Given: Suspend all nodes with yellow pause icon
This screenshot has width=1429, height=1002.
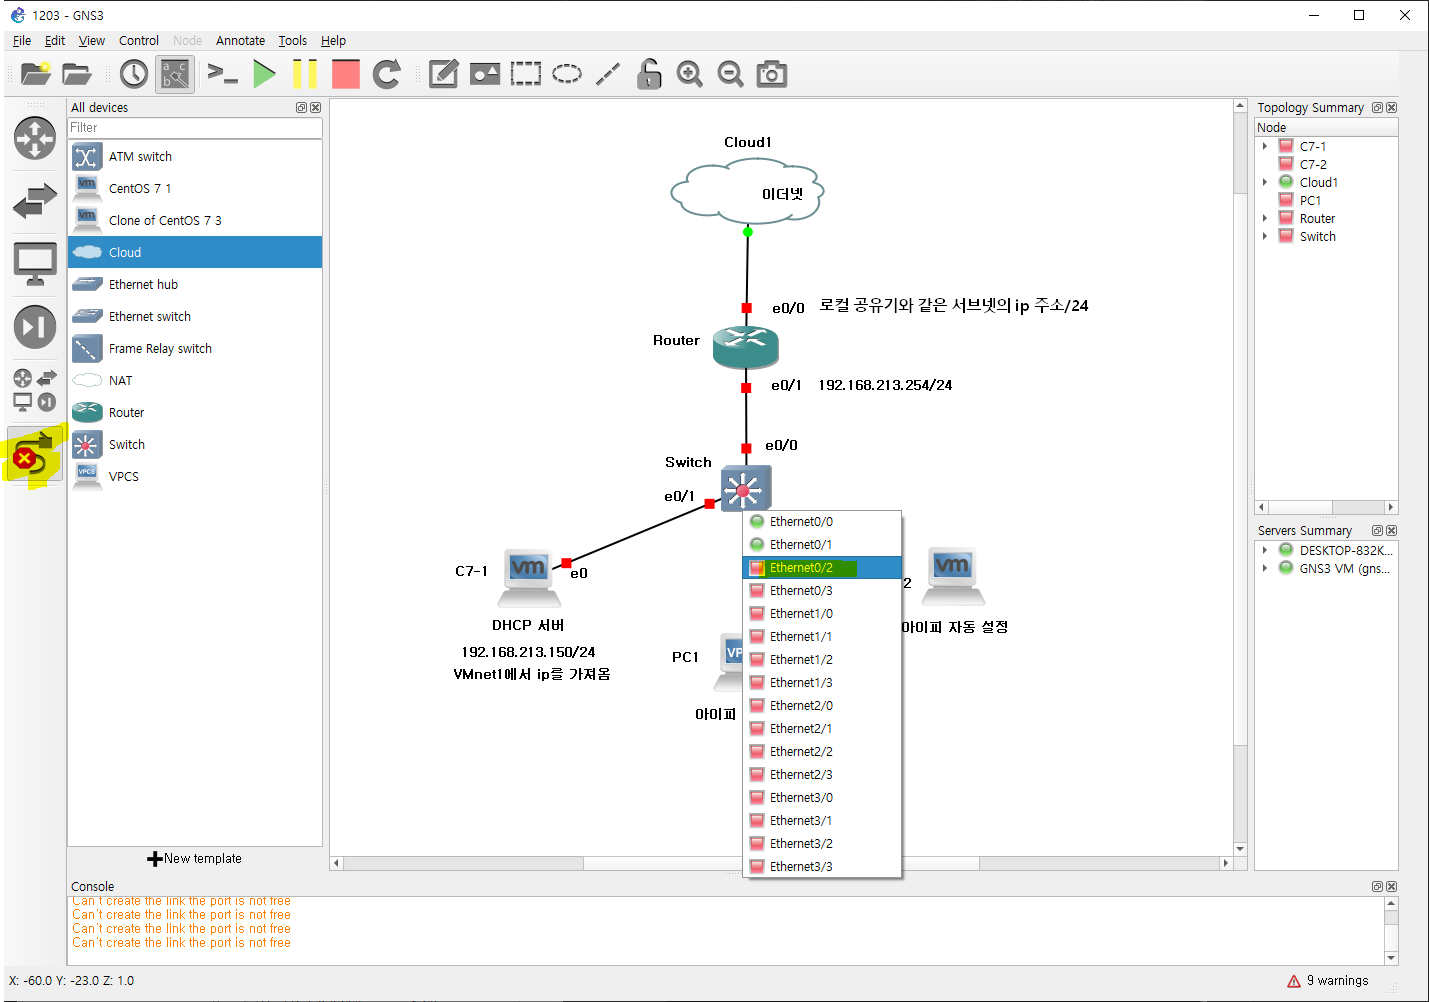Looking at the screenshot, I should tap(305, 74).
